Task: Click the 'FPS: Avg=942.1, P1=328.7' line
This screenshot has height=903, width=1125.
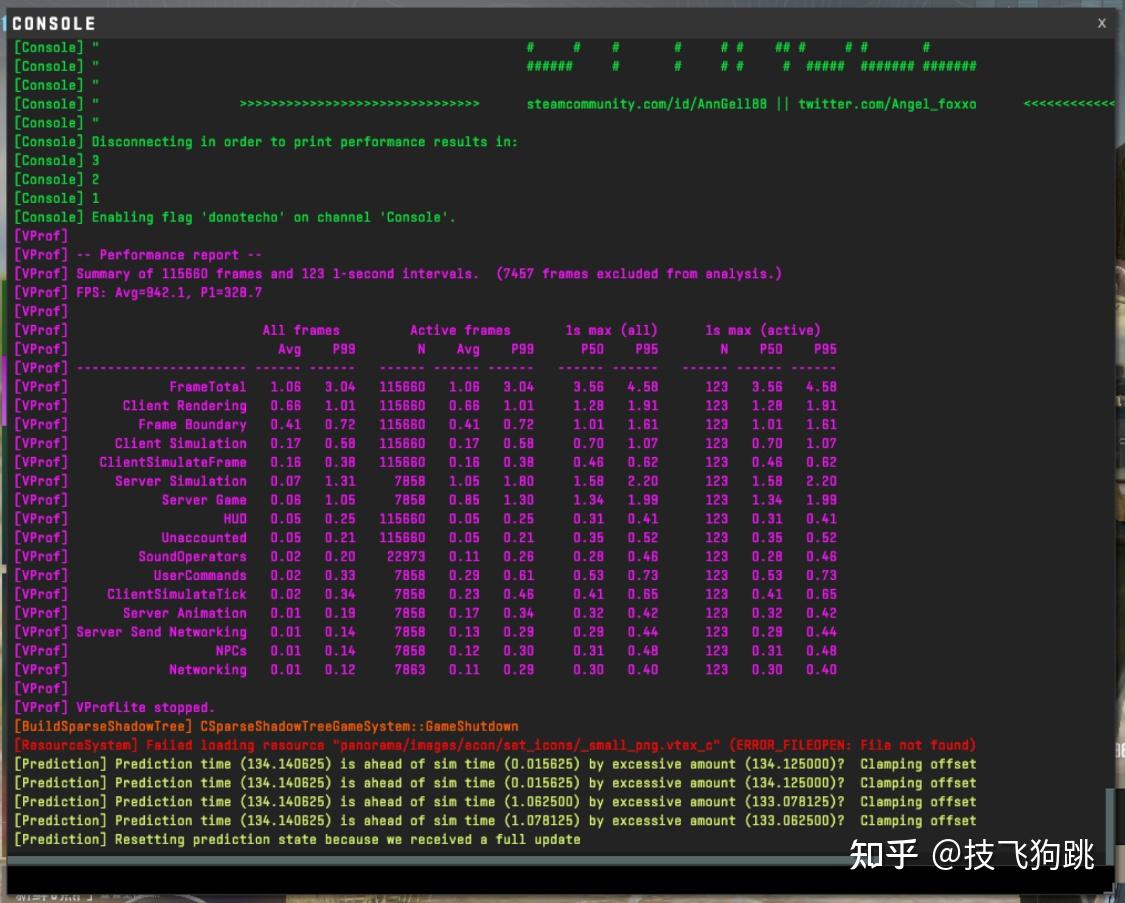Action: [138, 292]
